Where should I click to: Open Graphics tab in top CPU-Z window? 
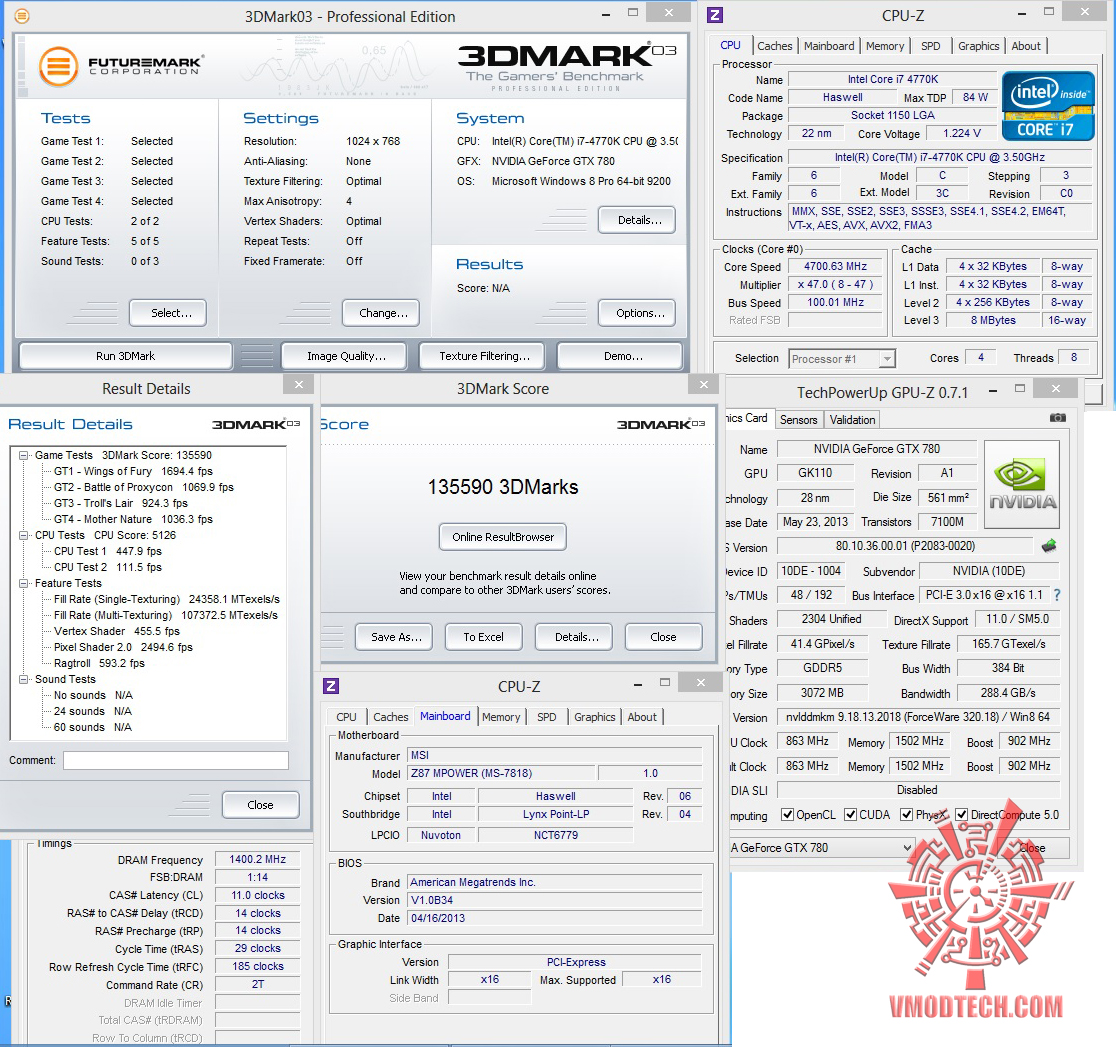(979, 46)
